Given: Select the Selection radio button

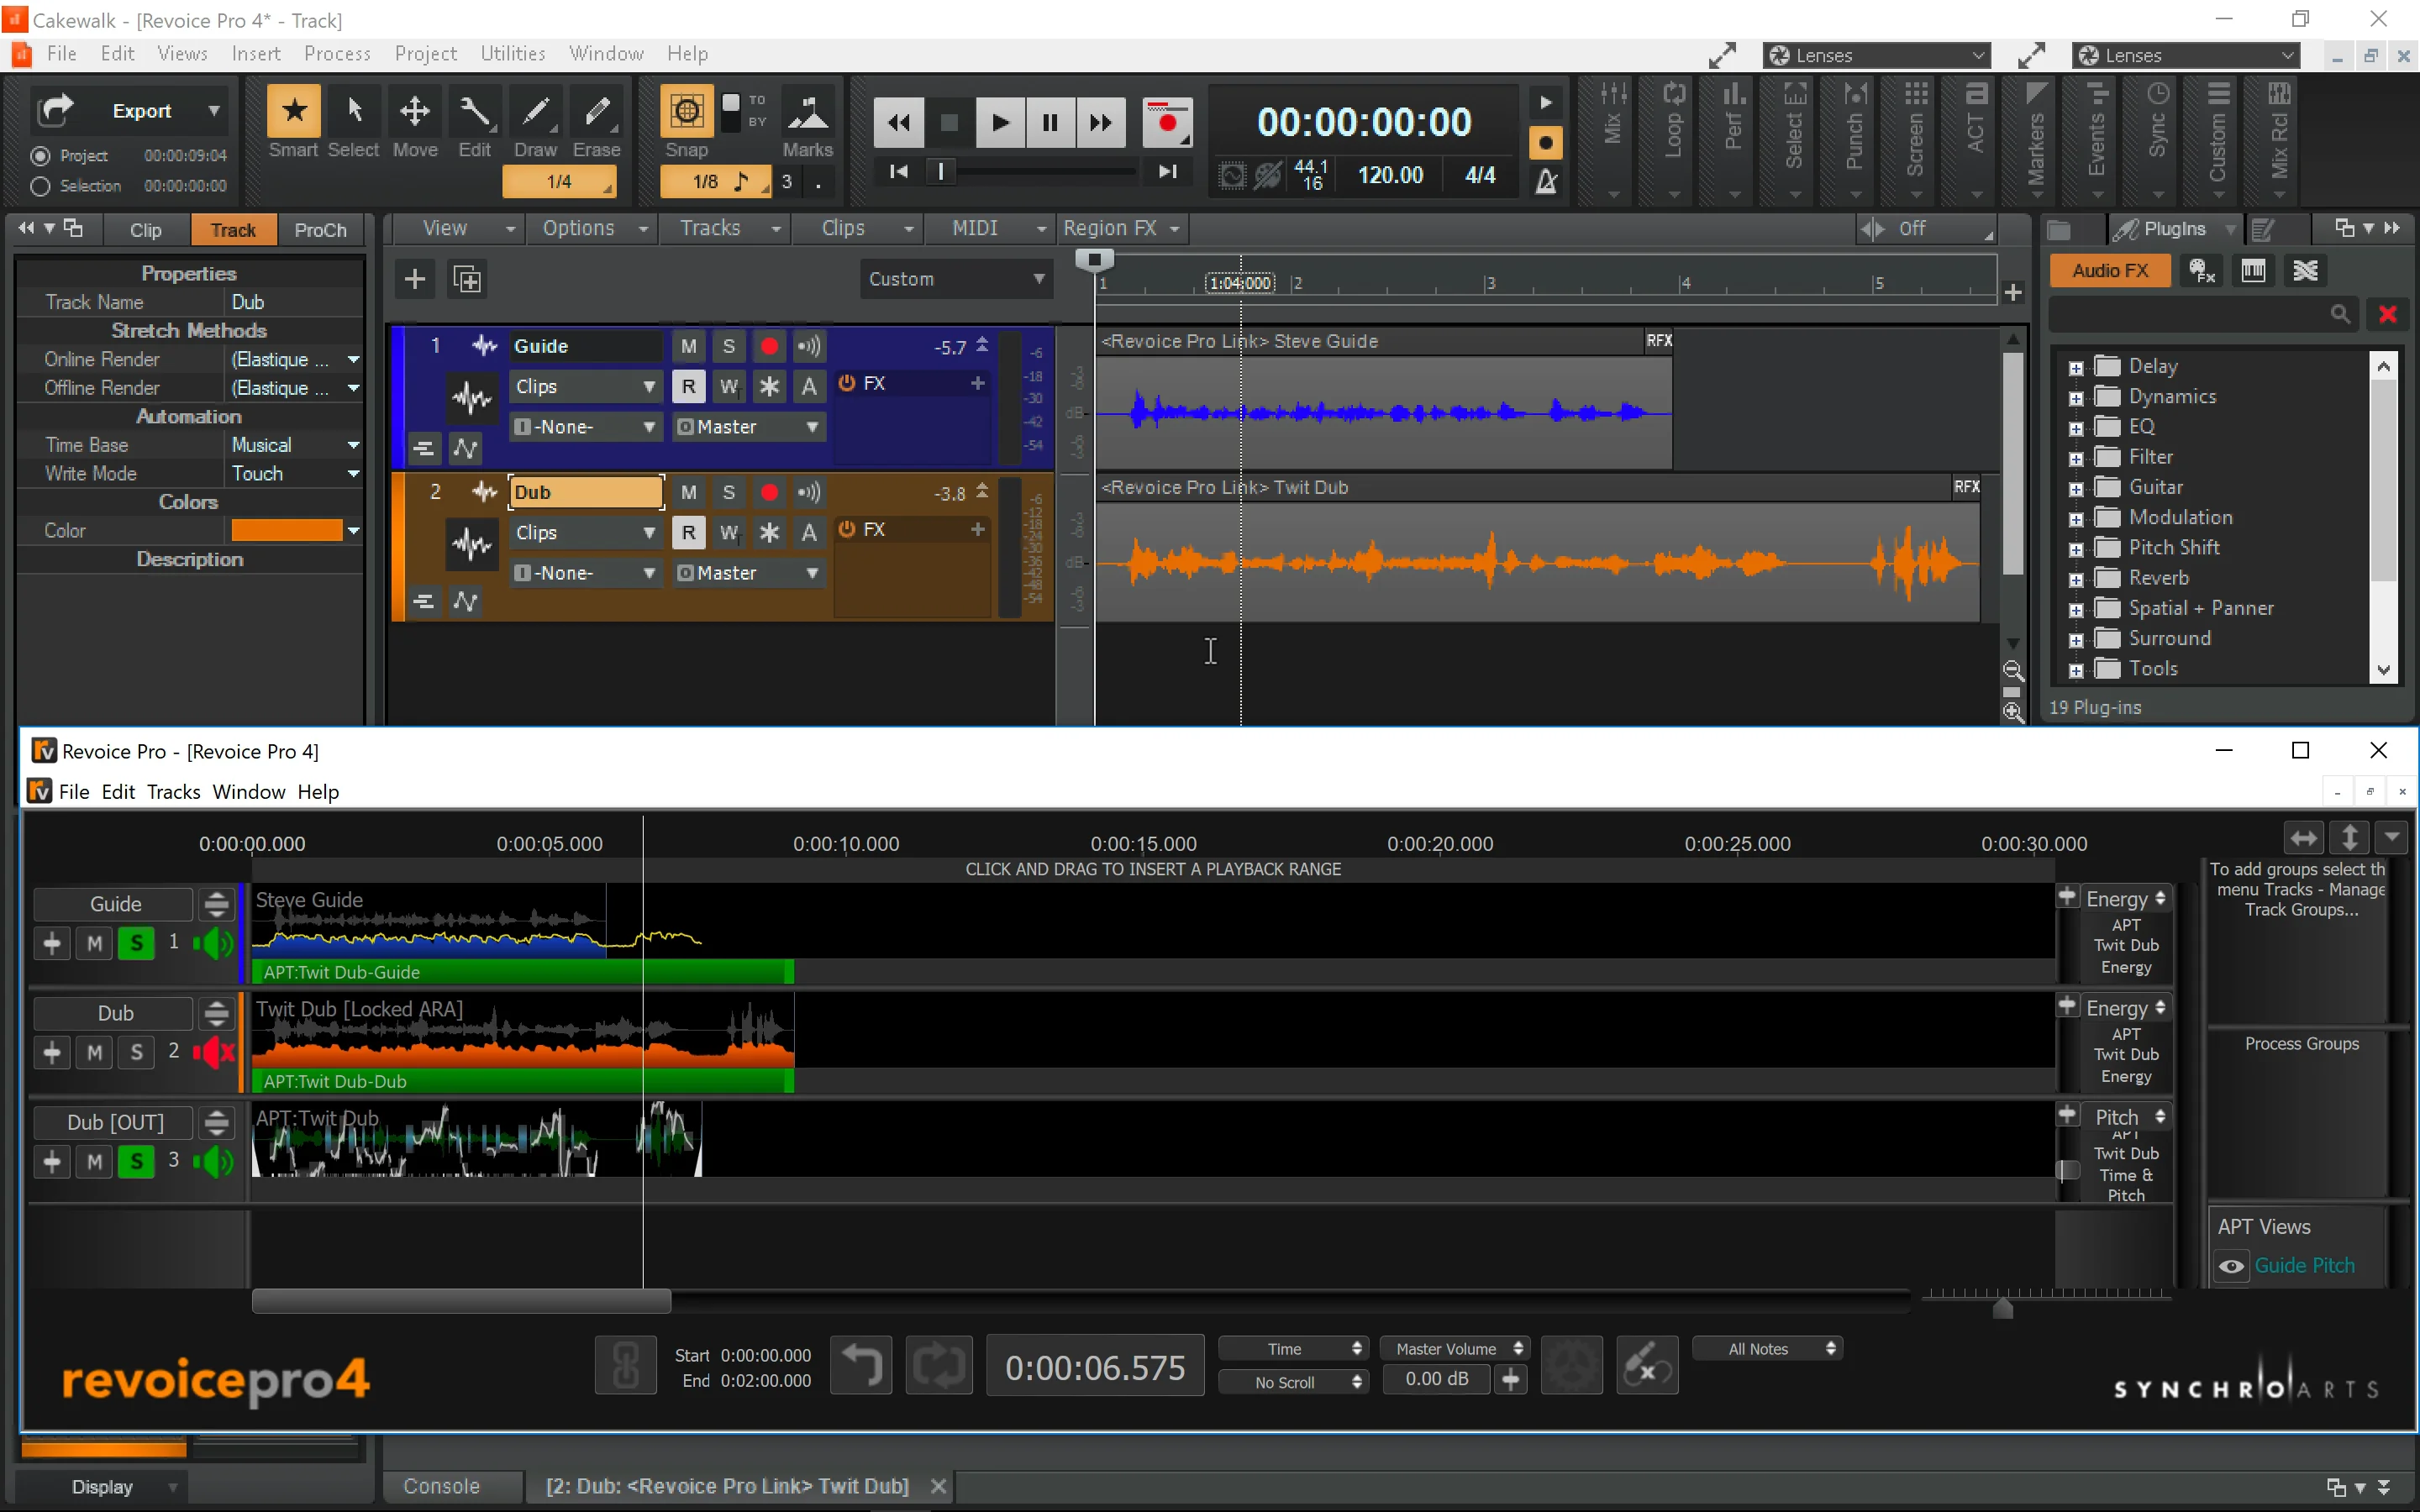Looking at the screenshot, I should coord(40,186).
